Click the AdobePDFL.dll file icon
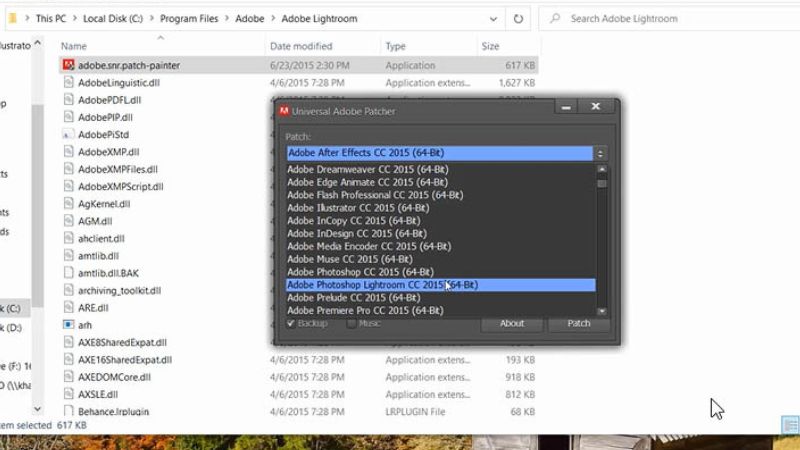Screen dimensions: 800x450 coord(68,99)
